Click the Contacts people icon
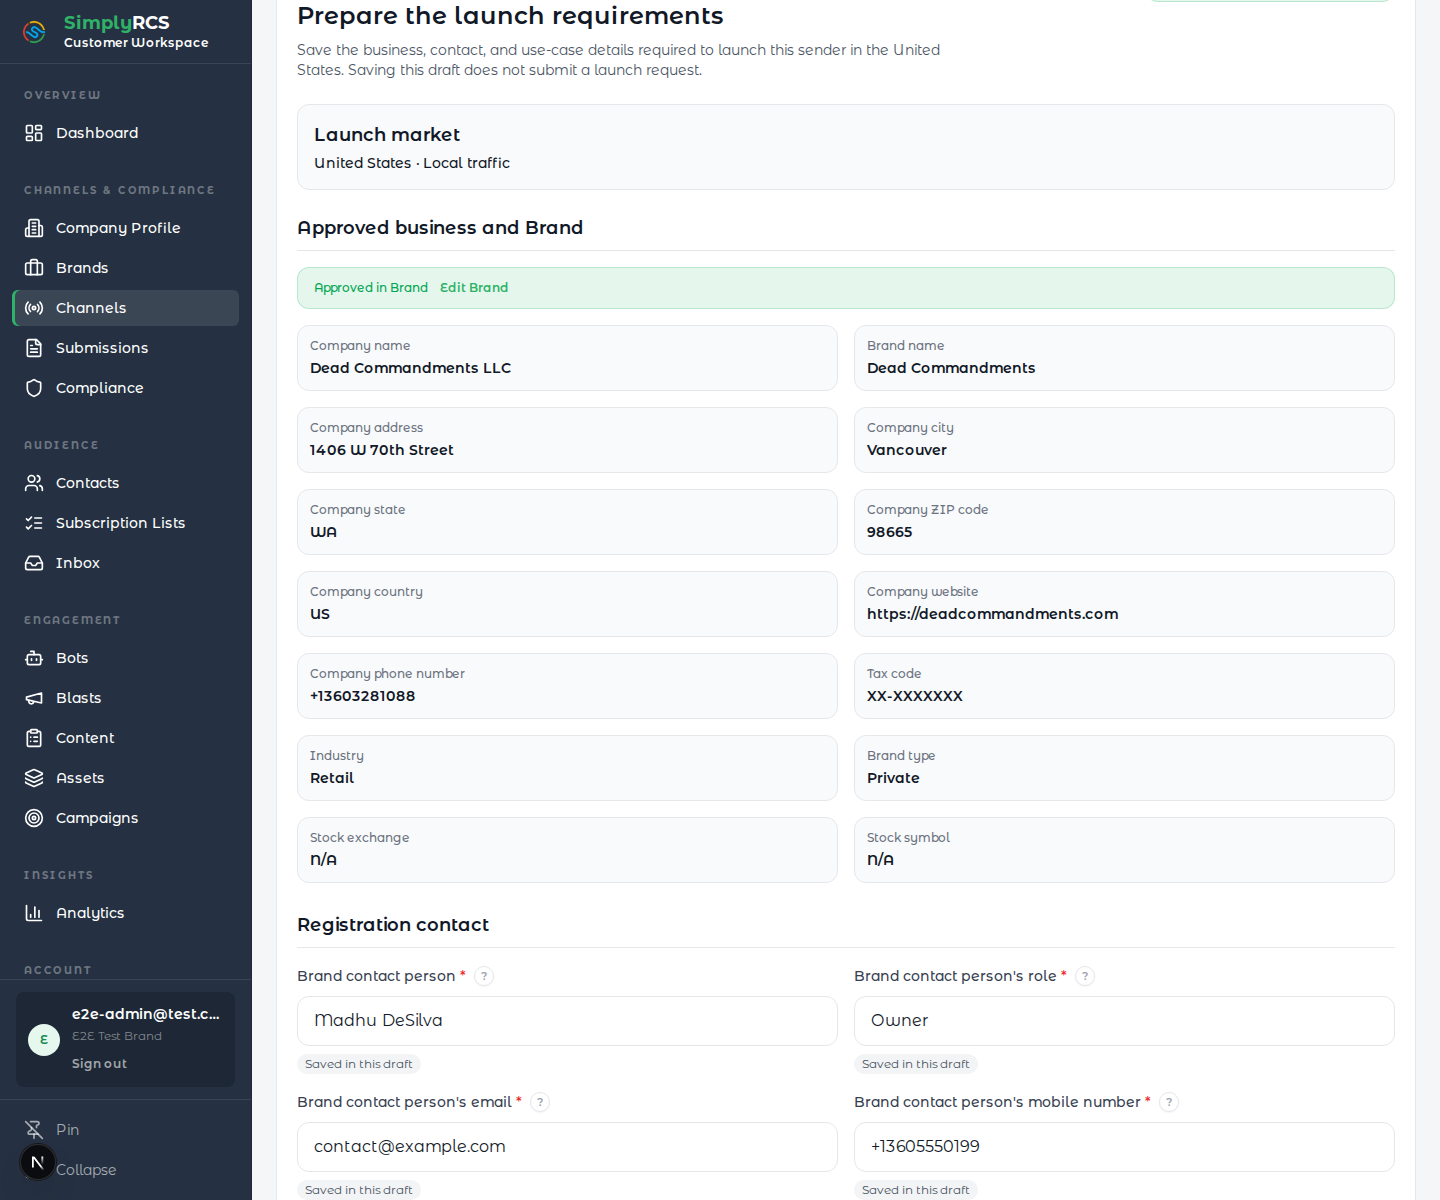Screen dimensions: 1440x1200 34,483
